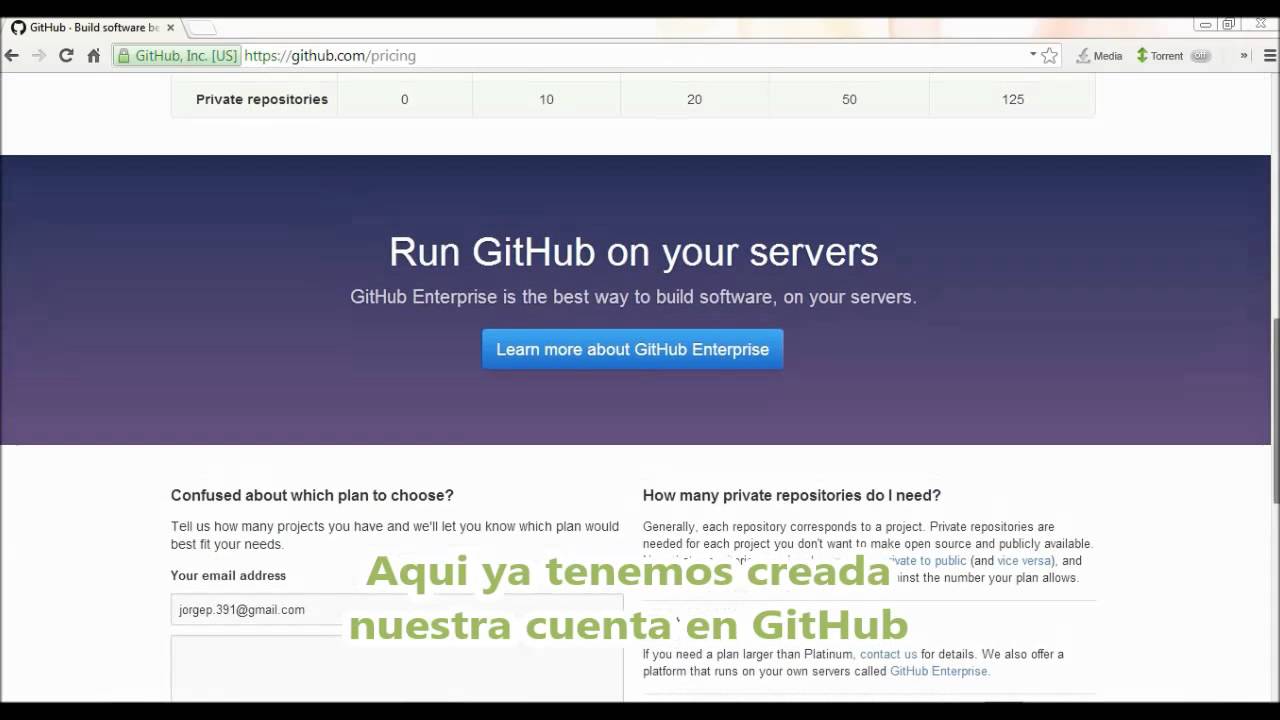The height and width of the screenshot is (720, 1280).
Task: Open the browser home page icon
Action: coord(93,56)
